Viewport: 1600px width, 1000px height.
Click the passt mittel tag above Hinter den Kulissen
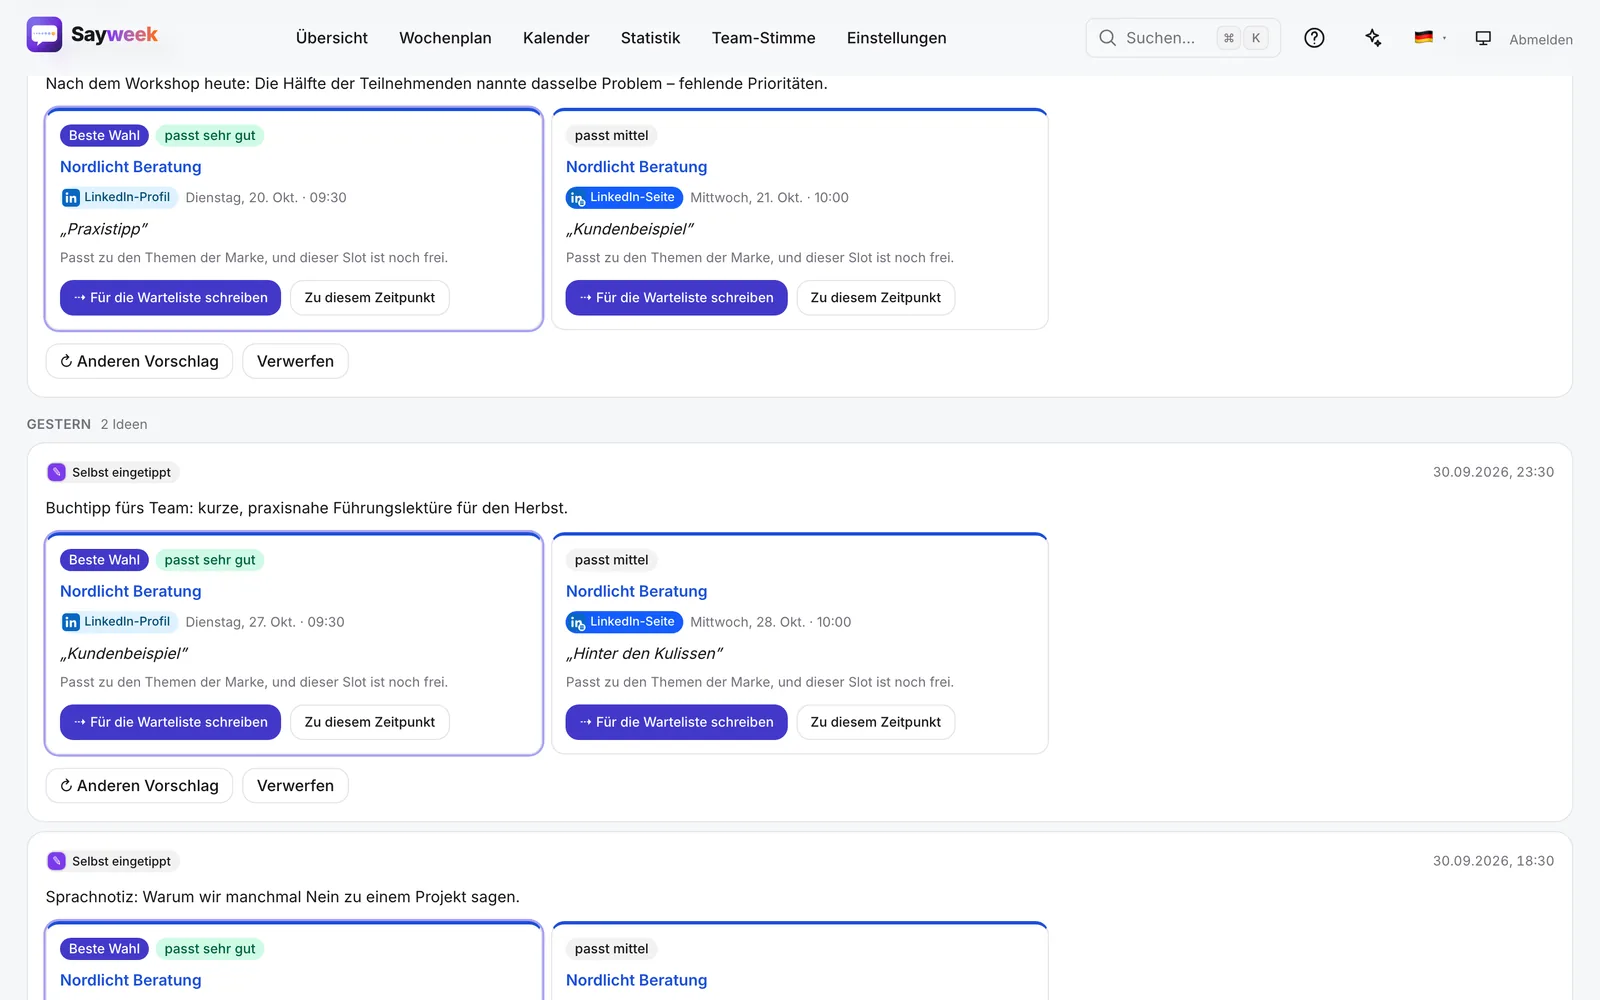coord(611,560)
